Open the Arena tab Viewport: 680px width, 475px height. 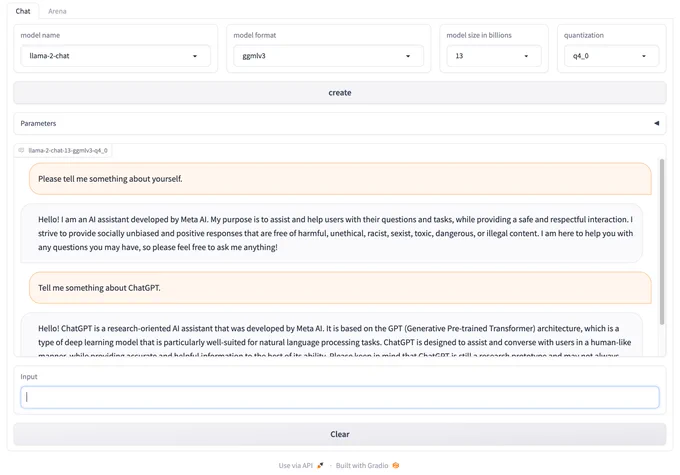click(57, 11)
